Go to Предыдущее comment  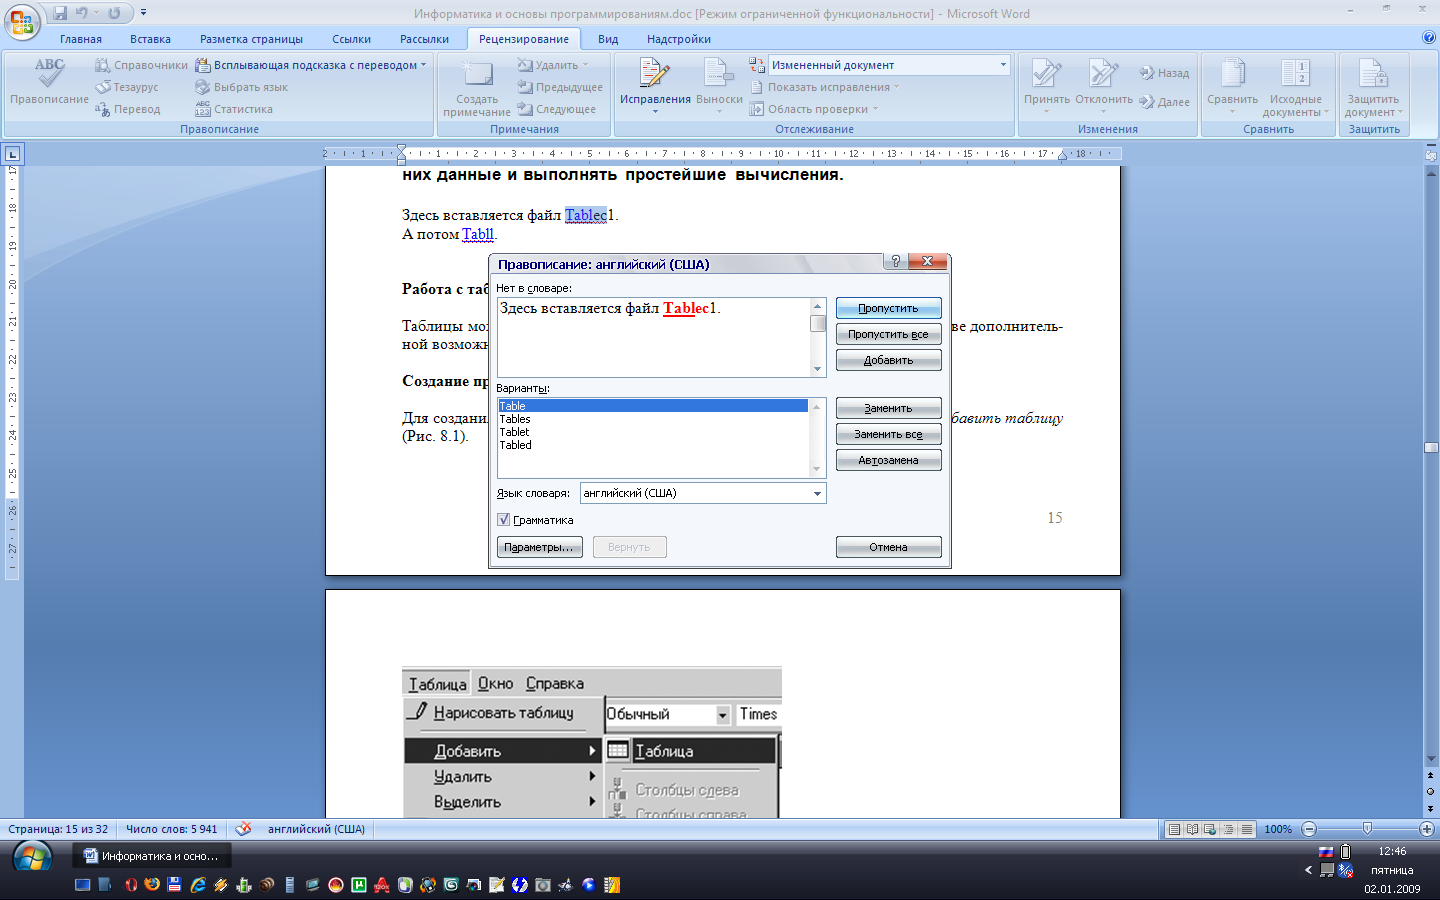560,87
